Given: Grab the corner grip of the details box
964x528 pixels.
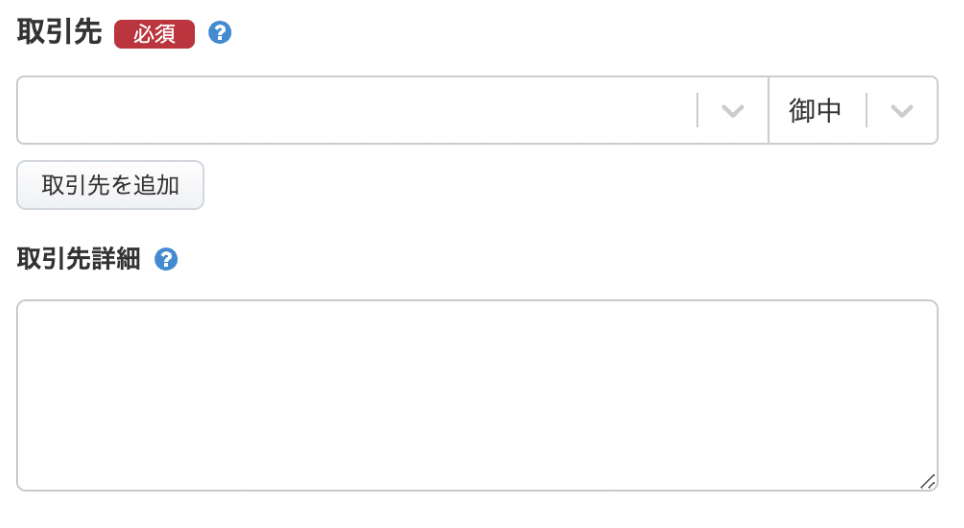Looking at the screenshot, I should 928,481.
